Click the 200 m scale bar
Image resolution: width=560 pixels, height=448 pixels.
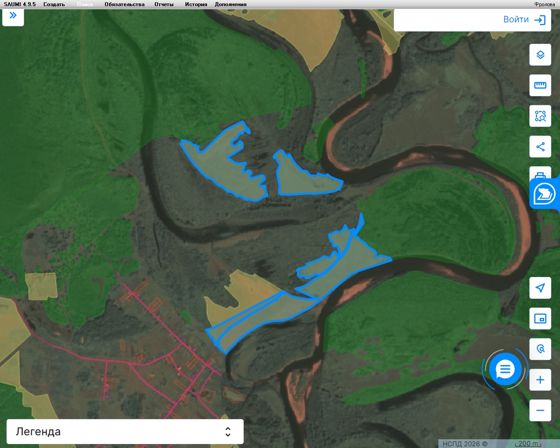point(529,444)
